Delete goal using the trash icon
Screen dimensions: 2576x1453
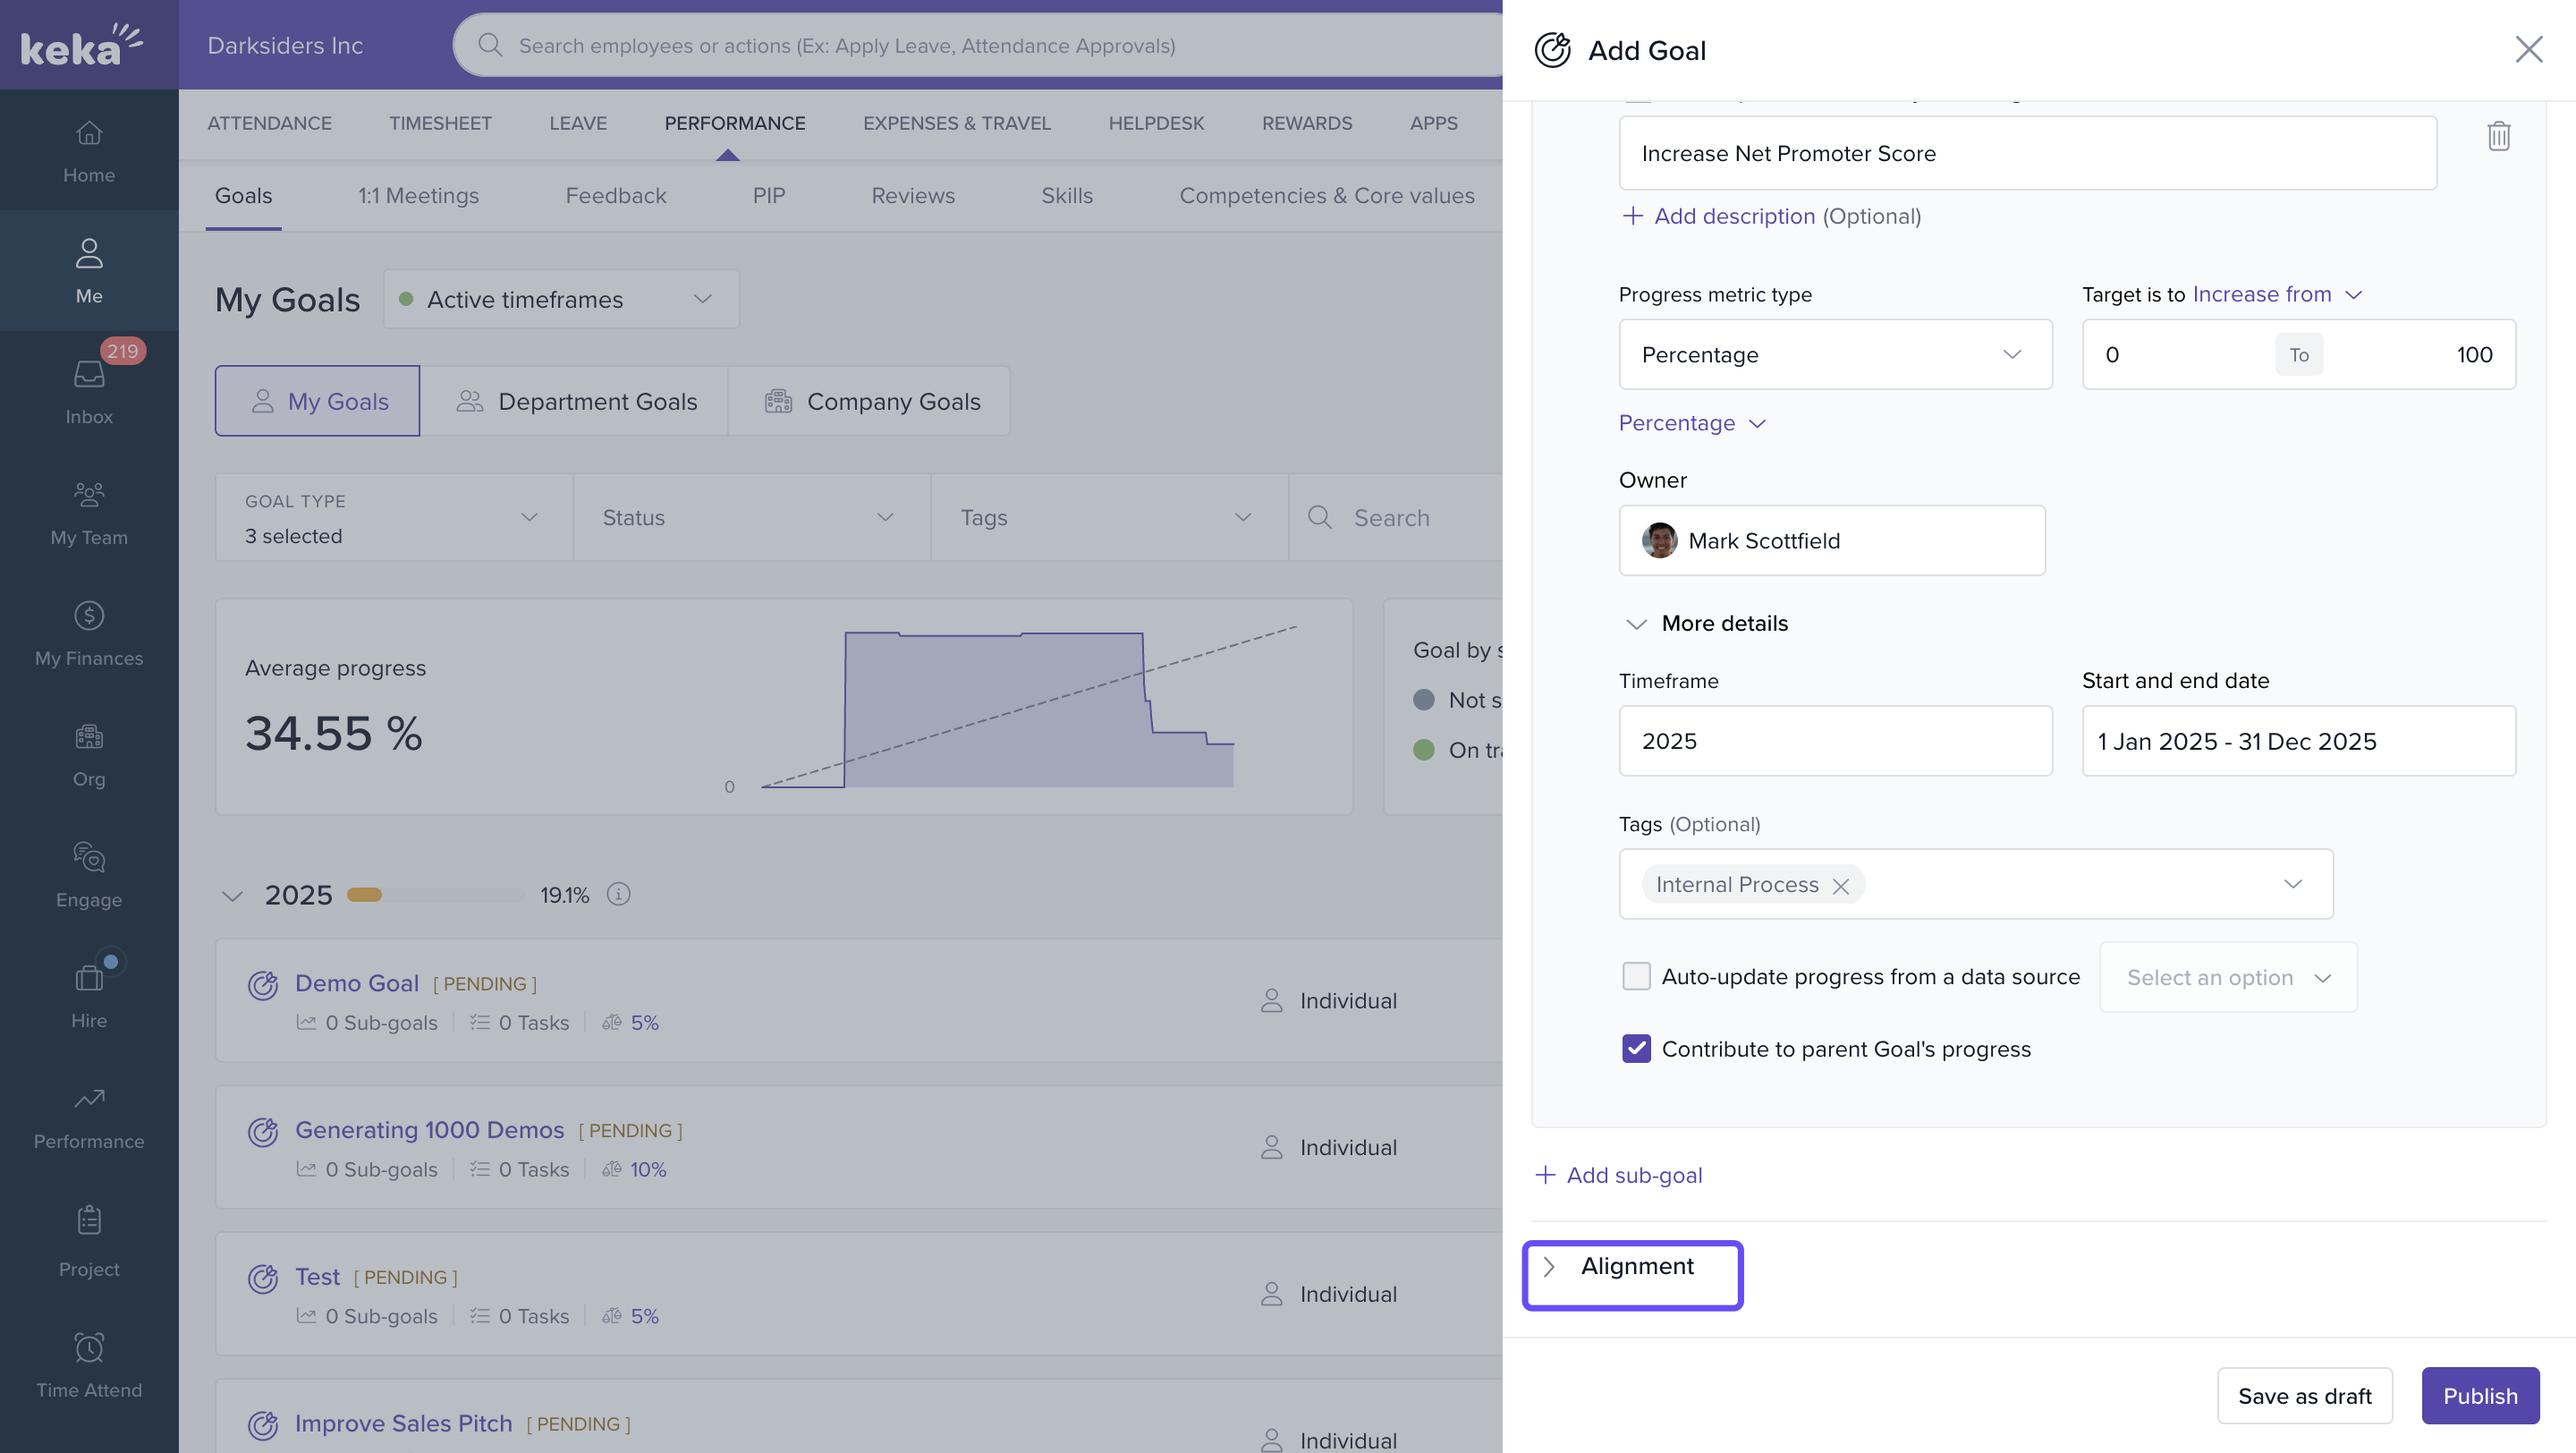click(x=2497, y=136)
